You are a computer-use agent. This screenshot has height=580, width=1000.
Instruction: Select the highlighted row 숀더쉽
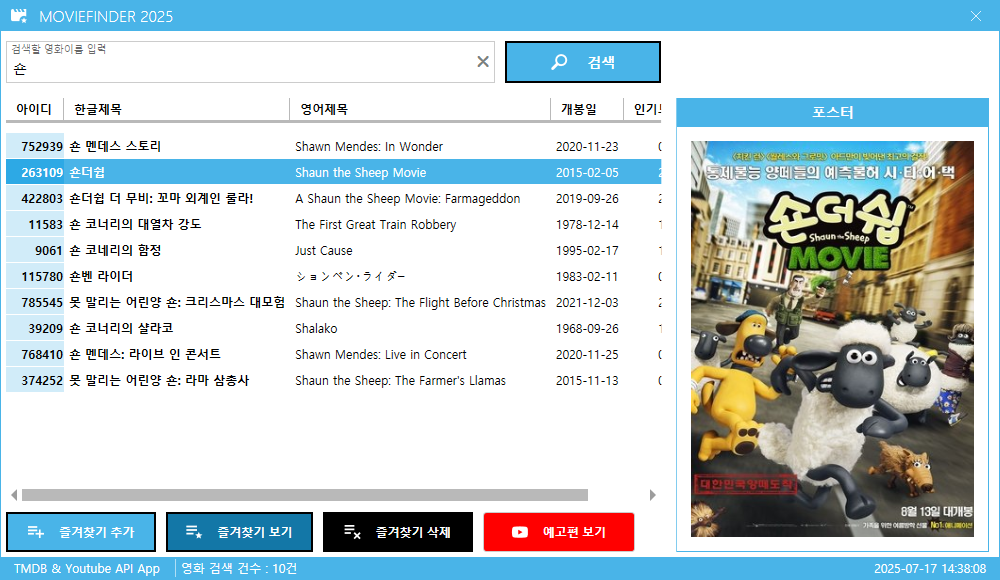(x=334, y=172)
